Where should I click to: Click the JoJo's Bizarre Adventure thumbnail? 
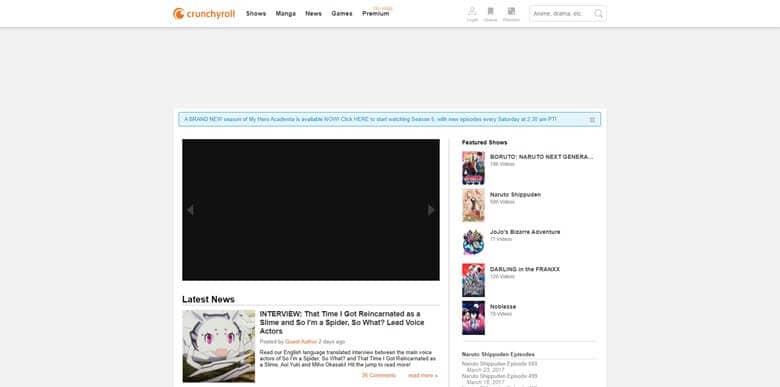473,243
